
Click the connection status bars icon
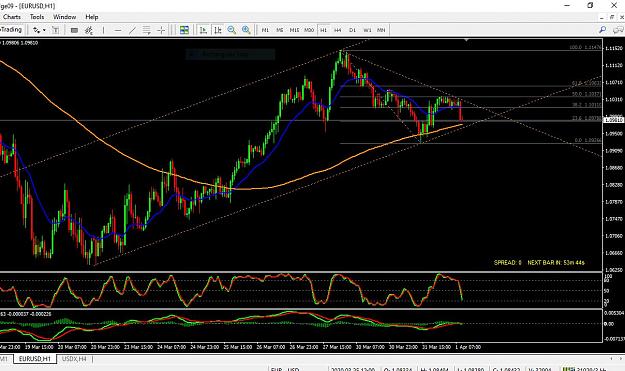pos(568,369)
